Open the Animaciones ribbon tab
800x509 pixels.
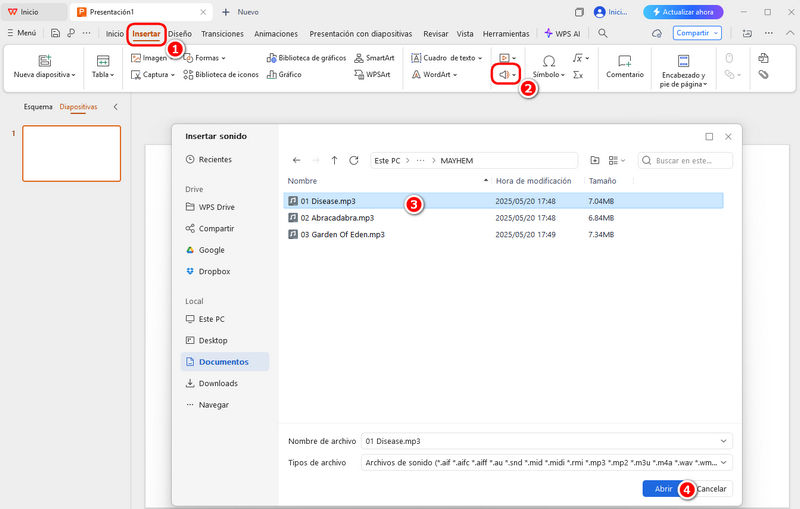pos(276,33)
